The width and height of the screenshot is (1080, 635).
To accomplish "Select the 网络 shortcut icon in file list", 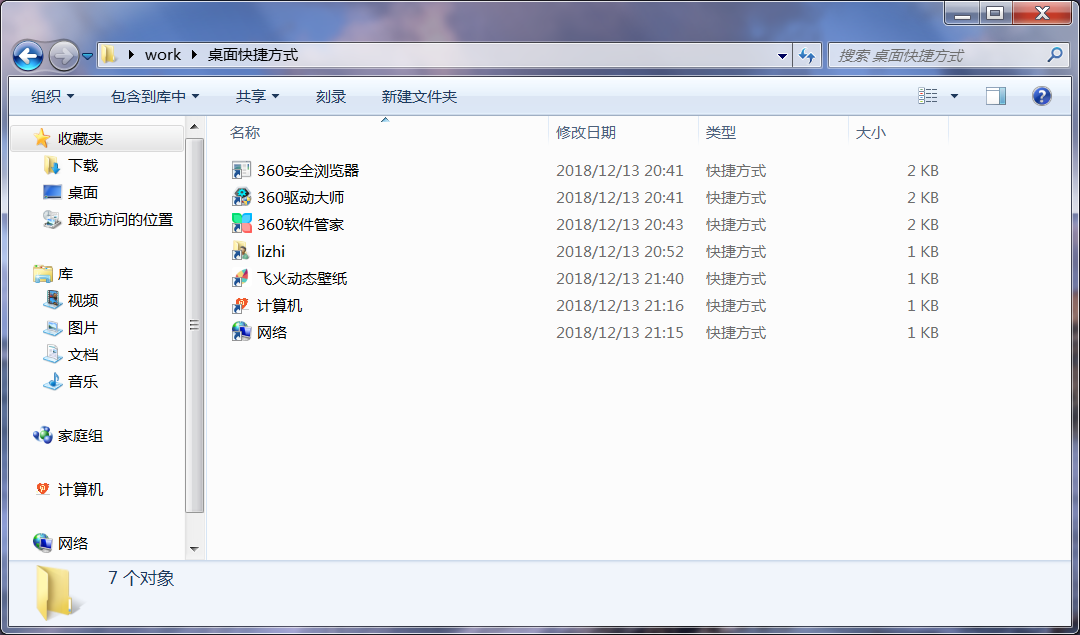I will 241,332.
